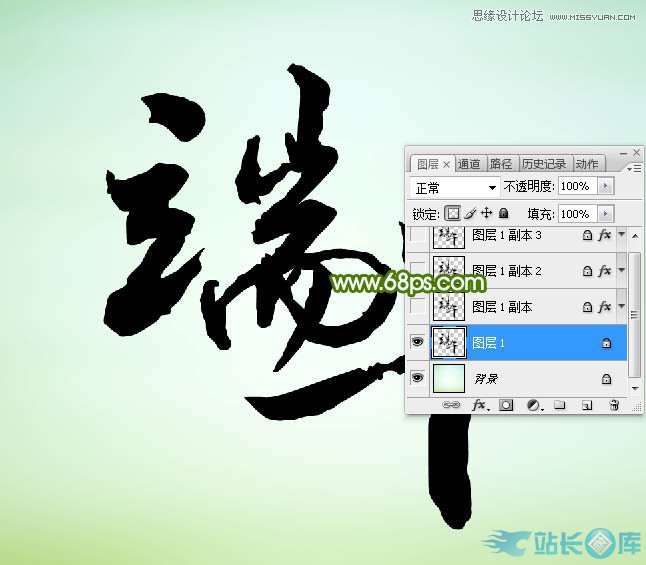Open the opacity 不透明度 slider arrow

point(605,187)
